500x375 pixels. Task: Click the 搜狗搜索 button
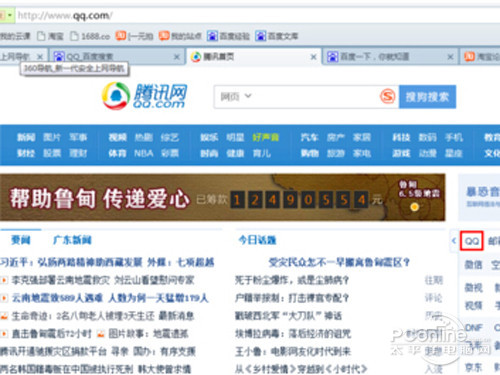pyautogui.click(x=427, y=97)
